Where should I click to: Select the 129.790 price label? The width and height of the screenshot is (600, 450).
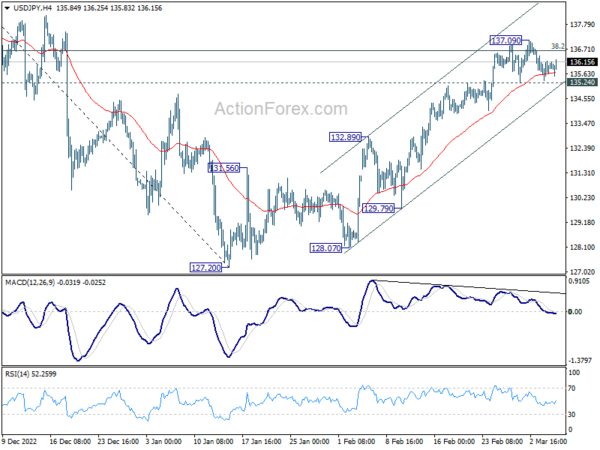click(378, 209)
